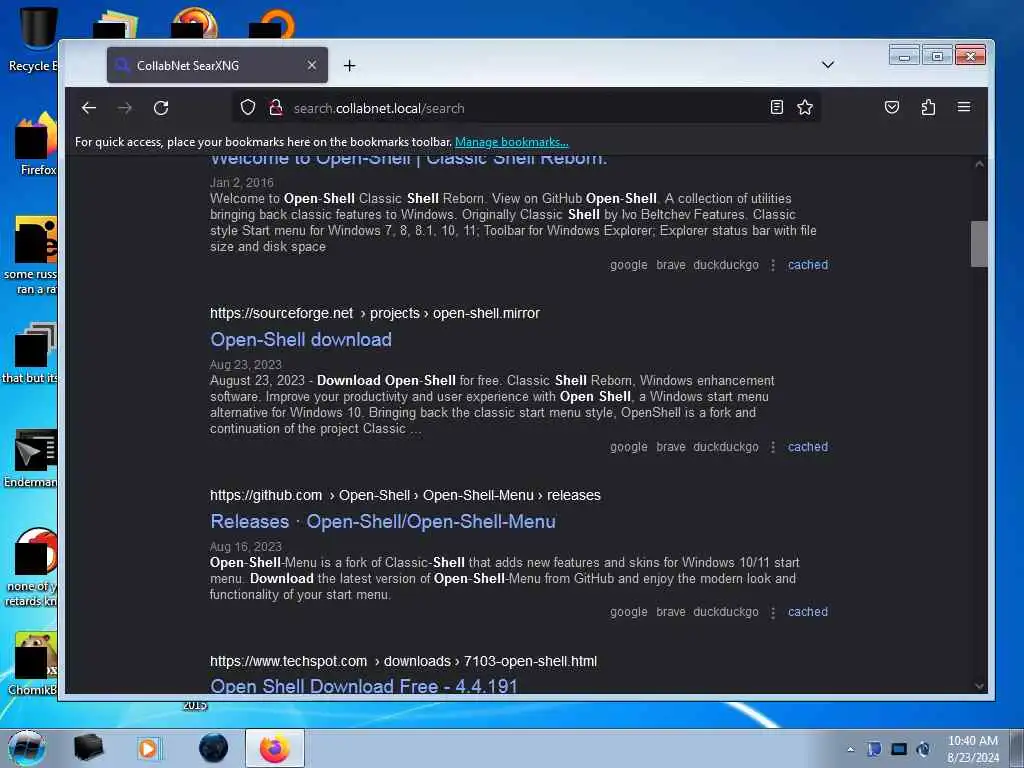
Task: Toggle reader view icon in address bar
Action: pyautogui.click(x=776, y=107)
